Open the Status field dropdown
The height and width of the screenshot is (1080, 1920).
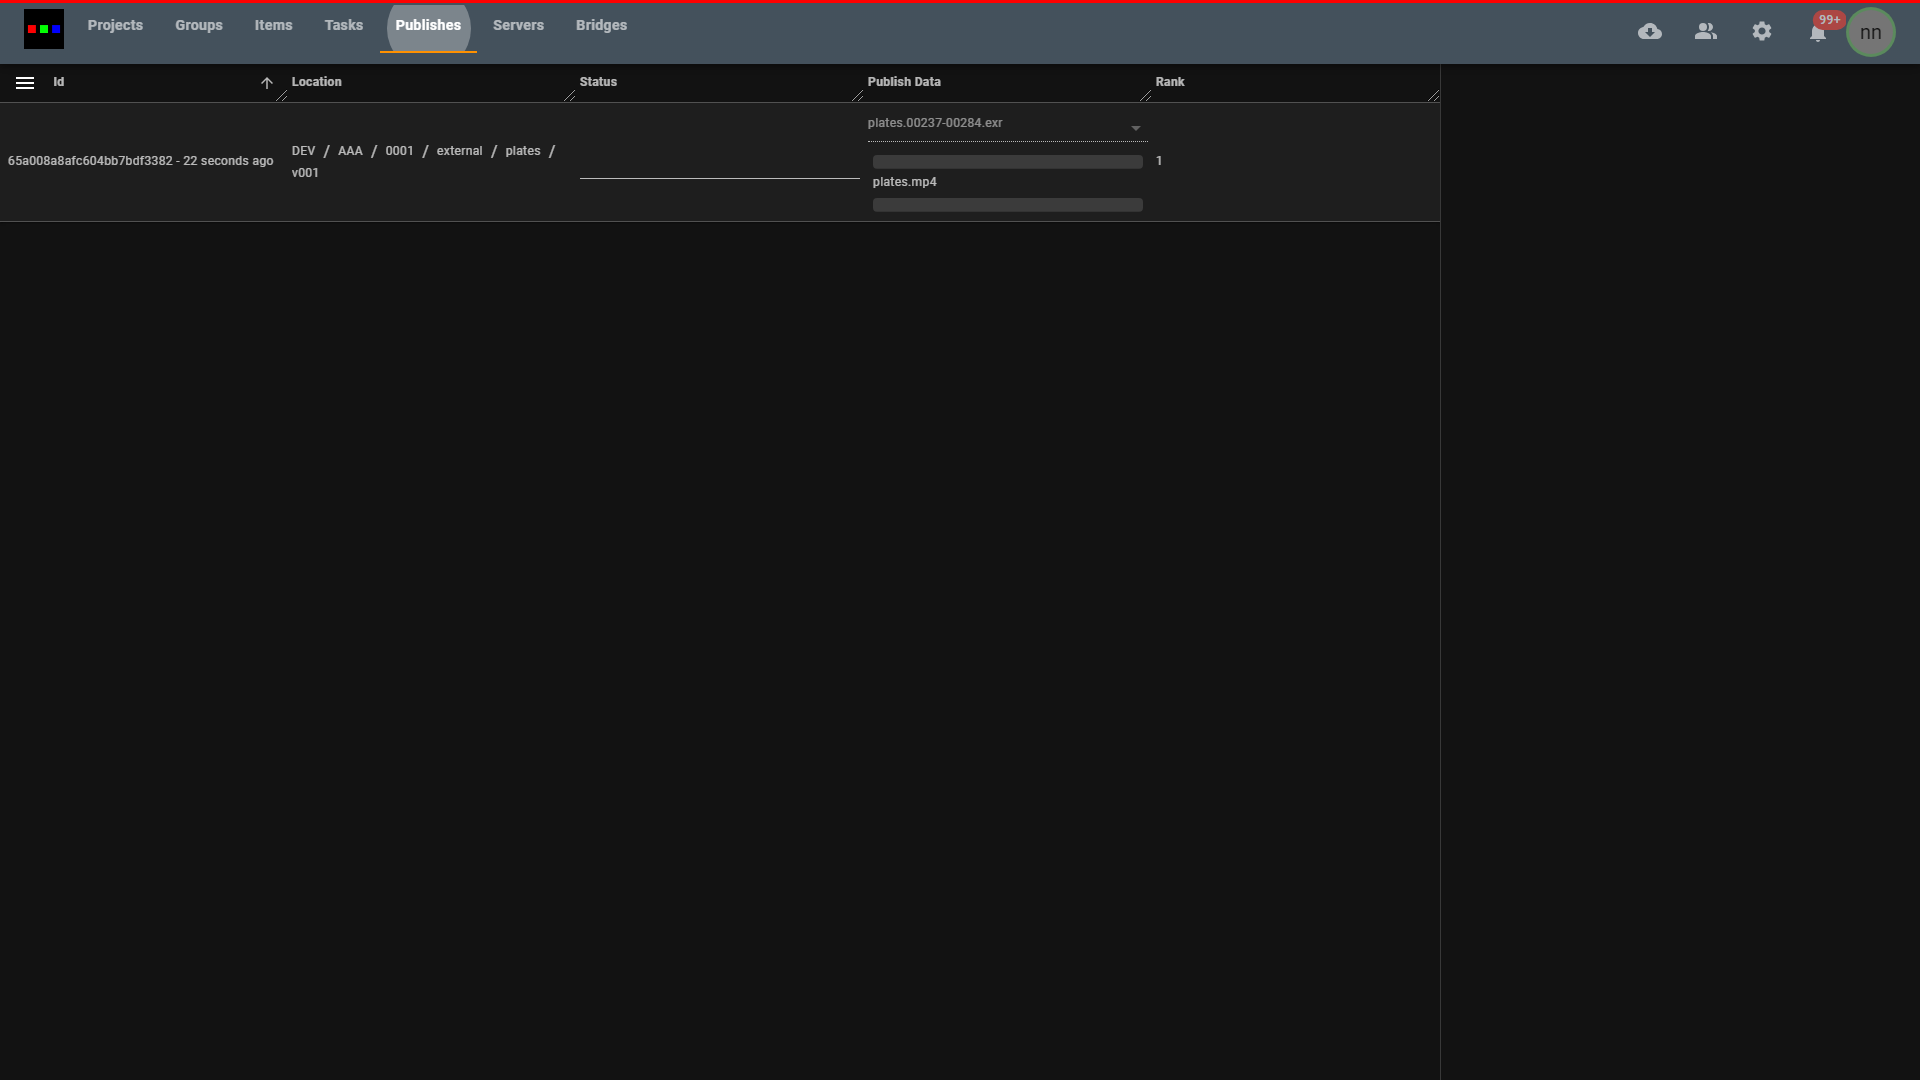pyautogui.click(x=719, y=165)
